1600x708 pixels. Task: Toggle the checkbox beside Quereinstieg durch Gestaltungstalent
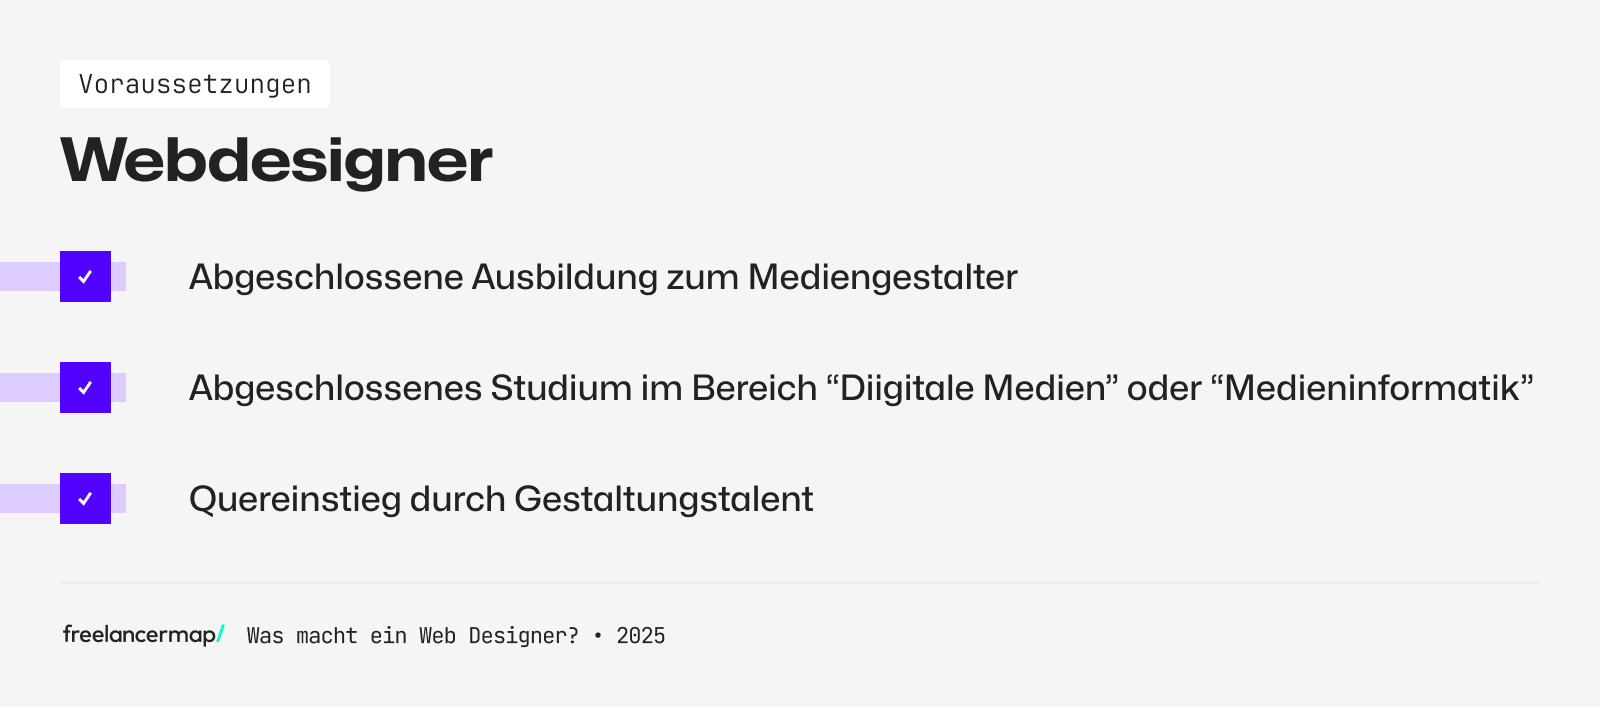[85, 499]
